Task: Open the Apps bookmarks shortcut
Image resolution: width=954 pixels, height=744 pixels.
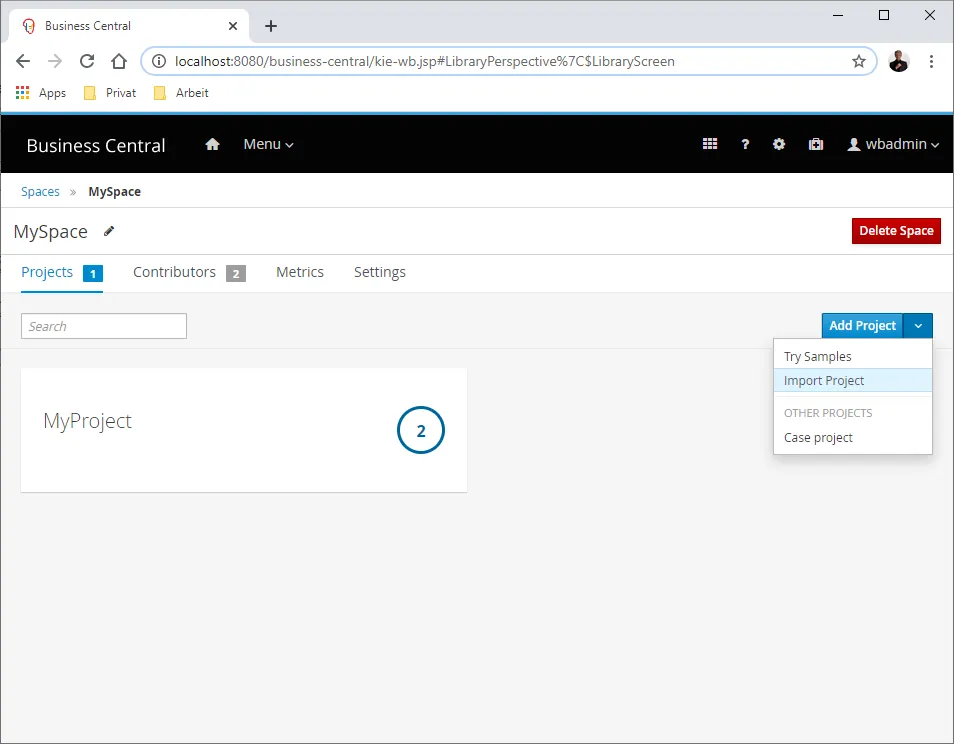Action: (40, 92)
